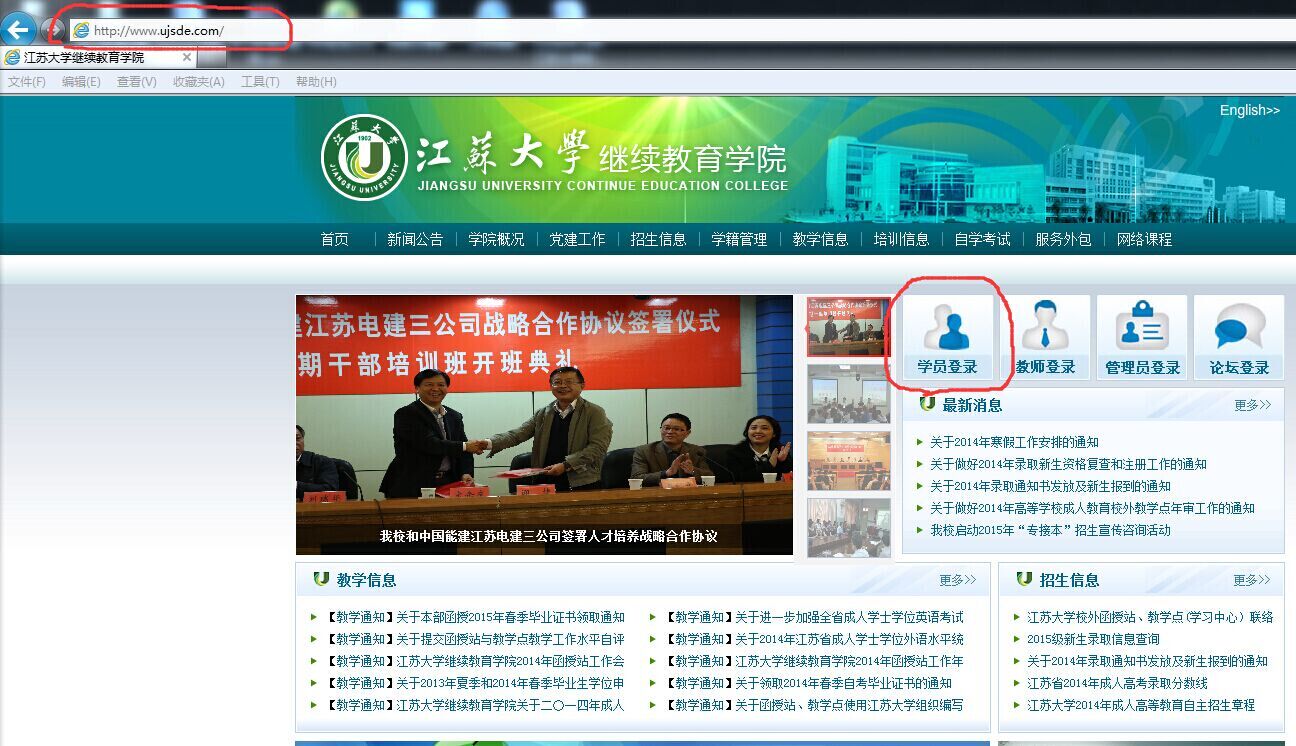Open 最新消息 item 关于2014年录取通知书发放及新生报到的通知

(1050, 486)
